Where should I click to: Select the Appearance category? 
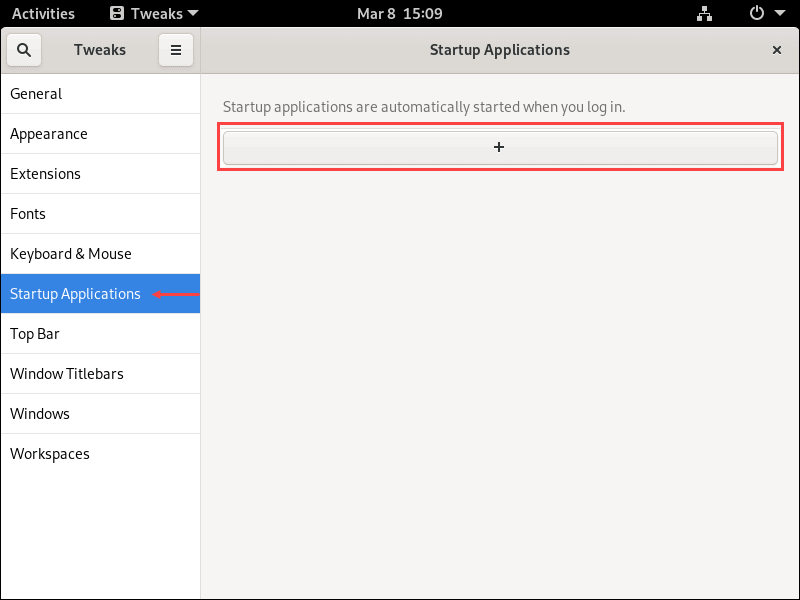(101, 134)
